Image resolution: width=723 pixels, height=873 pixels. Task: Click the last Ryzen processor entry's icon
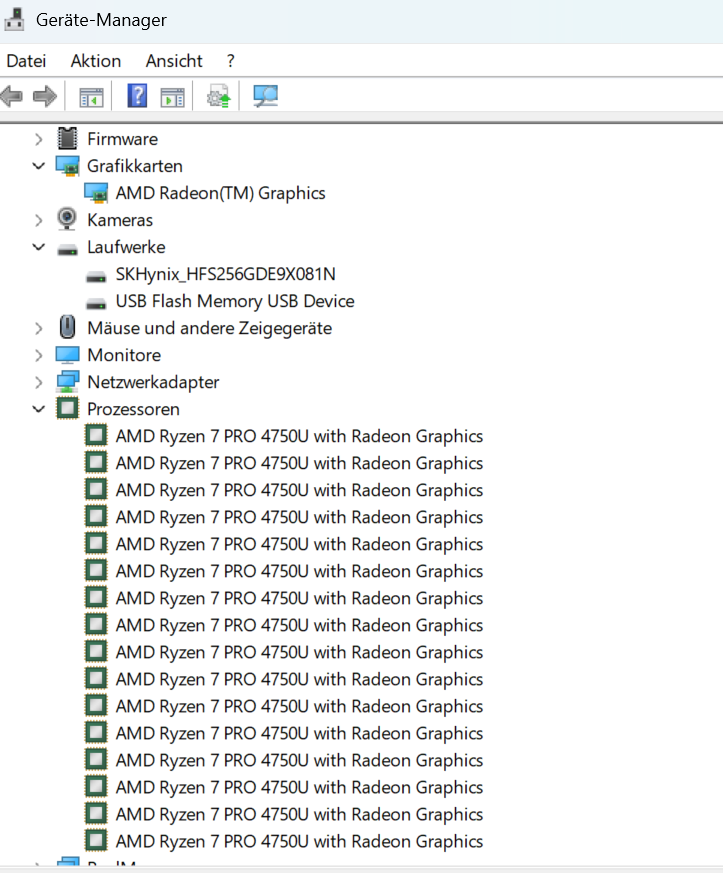(96, 840)
